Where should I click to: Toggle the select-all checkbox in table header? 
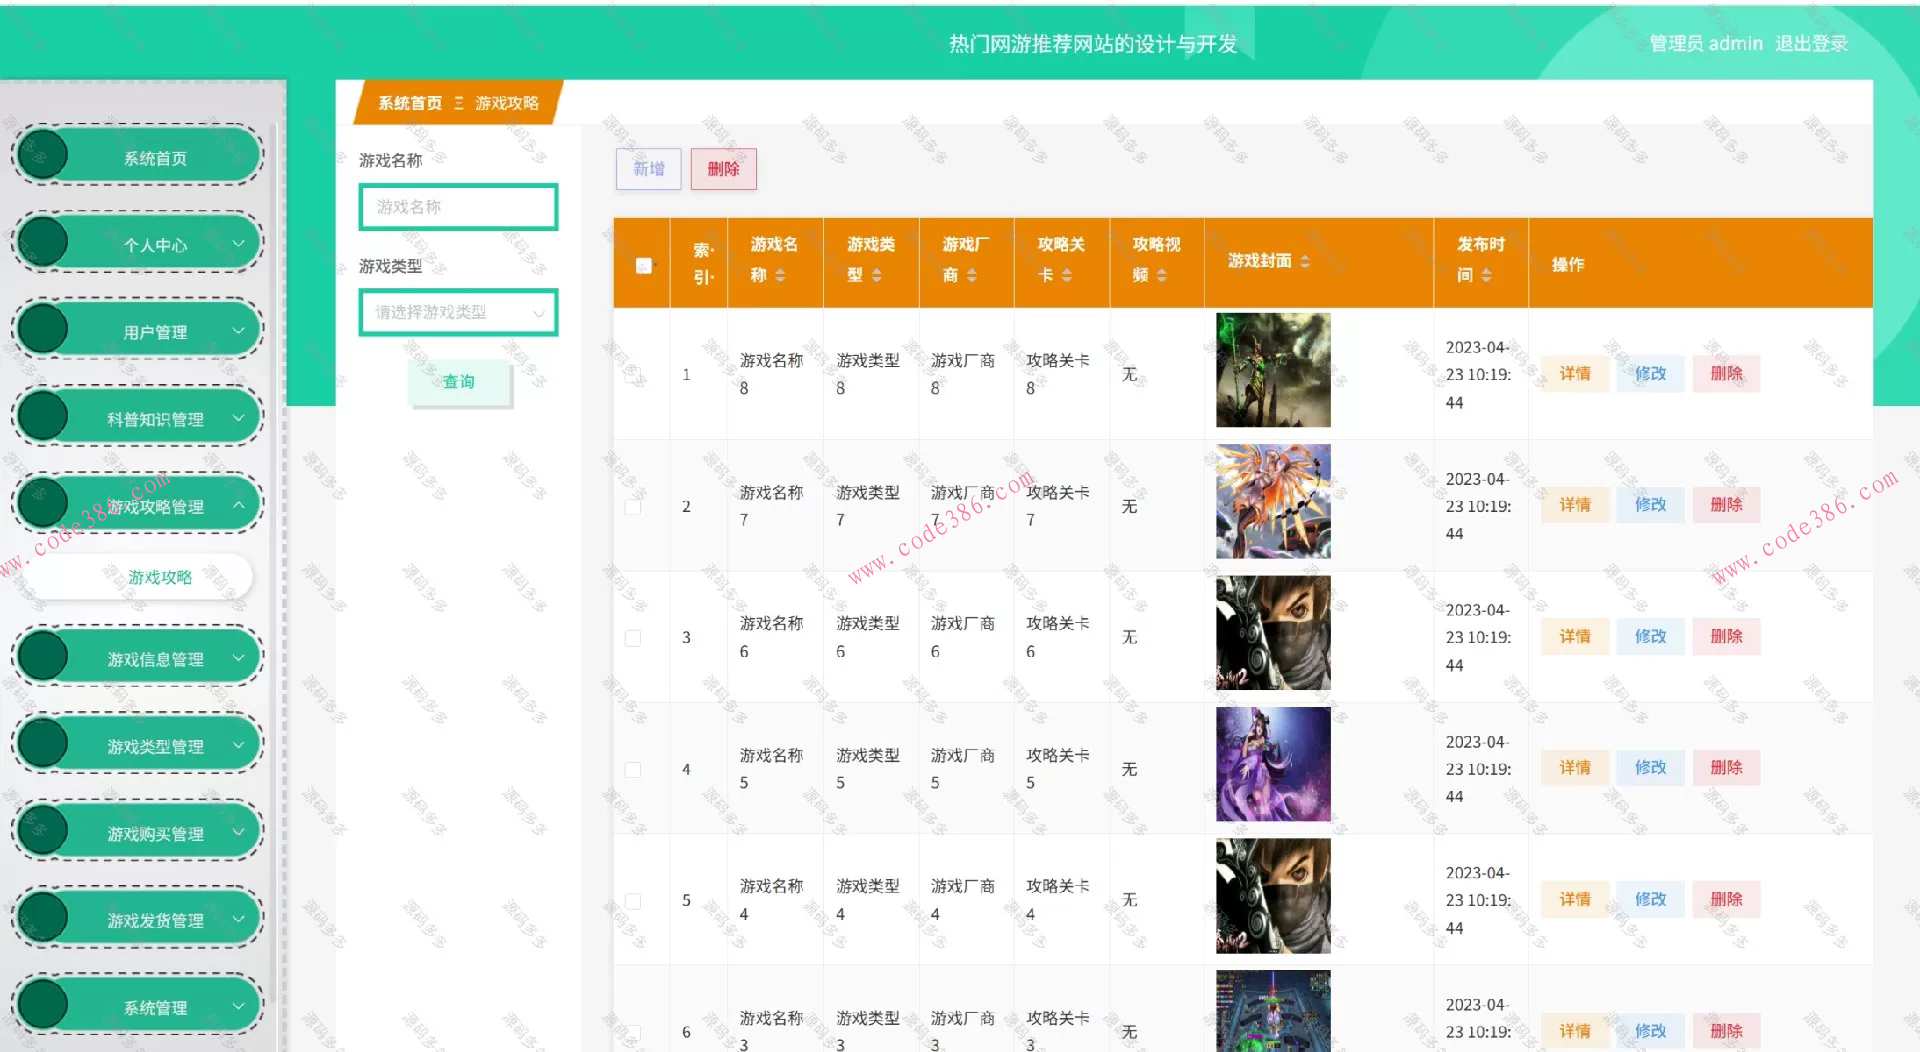pos(644,265)
